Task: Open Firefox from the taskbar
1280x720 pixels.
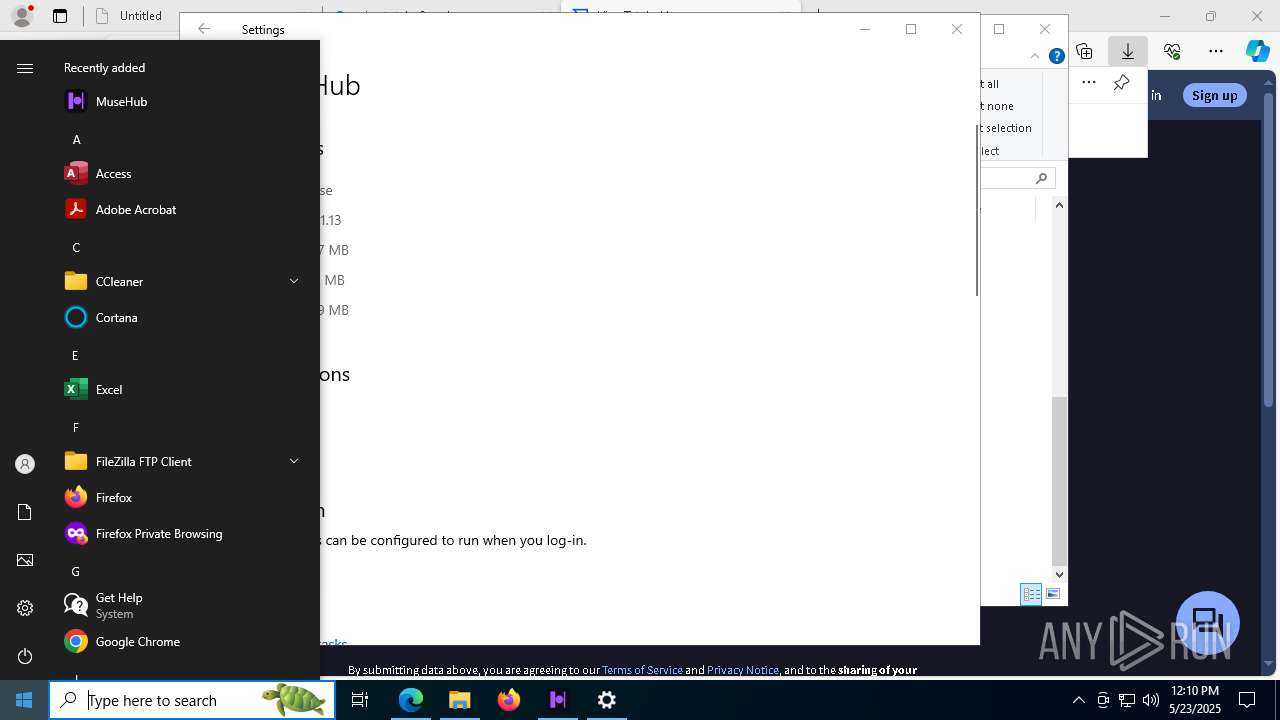Action: pyautogui.click(x=509, y=700)
